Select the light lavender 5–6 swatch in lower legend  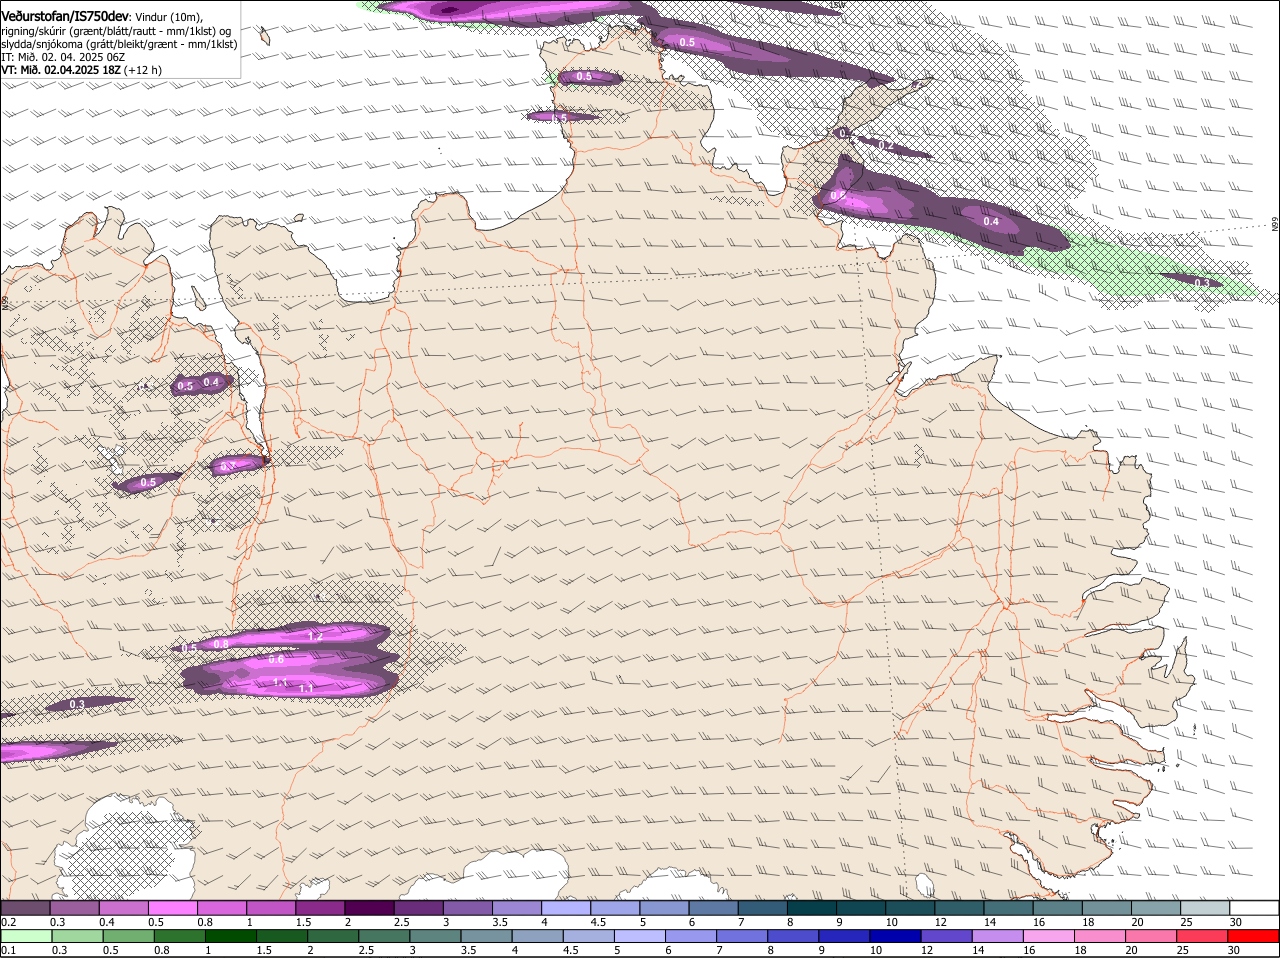(x=641, y=936)
